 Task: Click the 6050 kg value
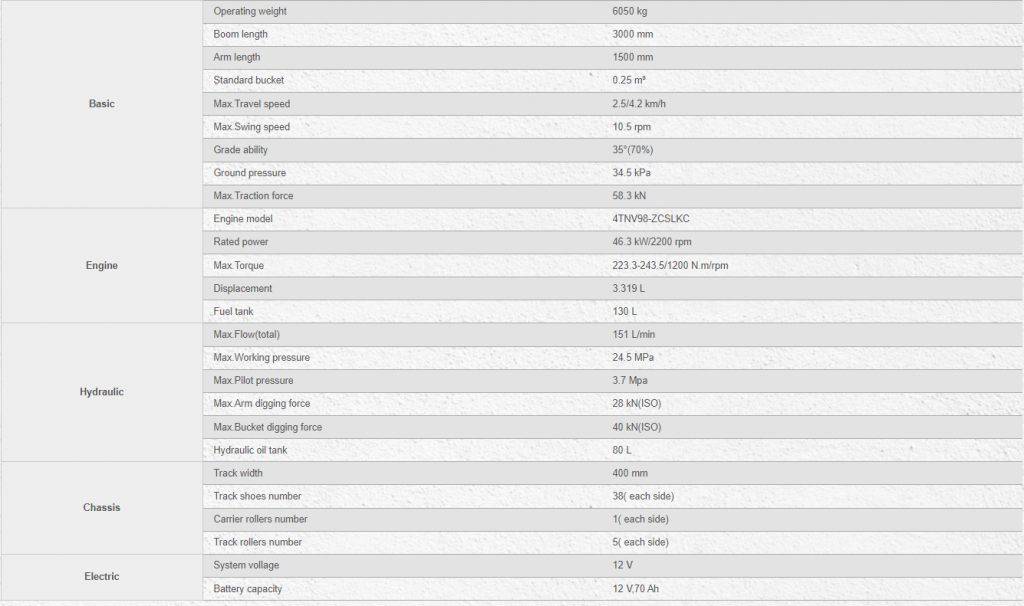(x=630, y=11)
